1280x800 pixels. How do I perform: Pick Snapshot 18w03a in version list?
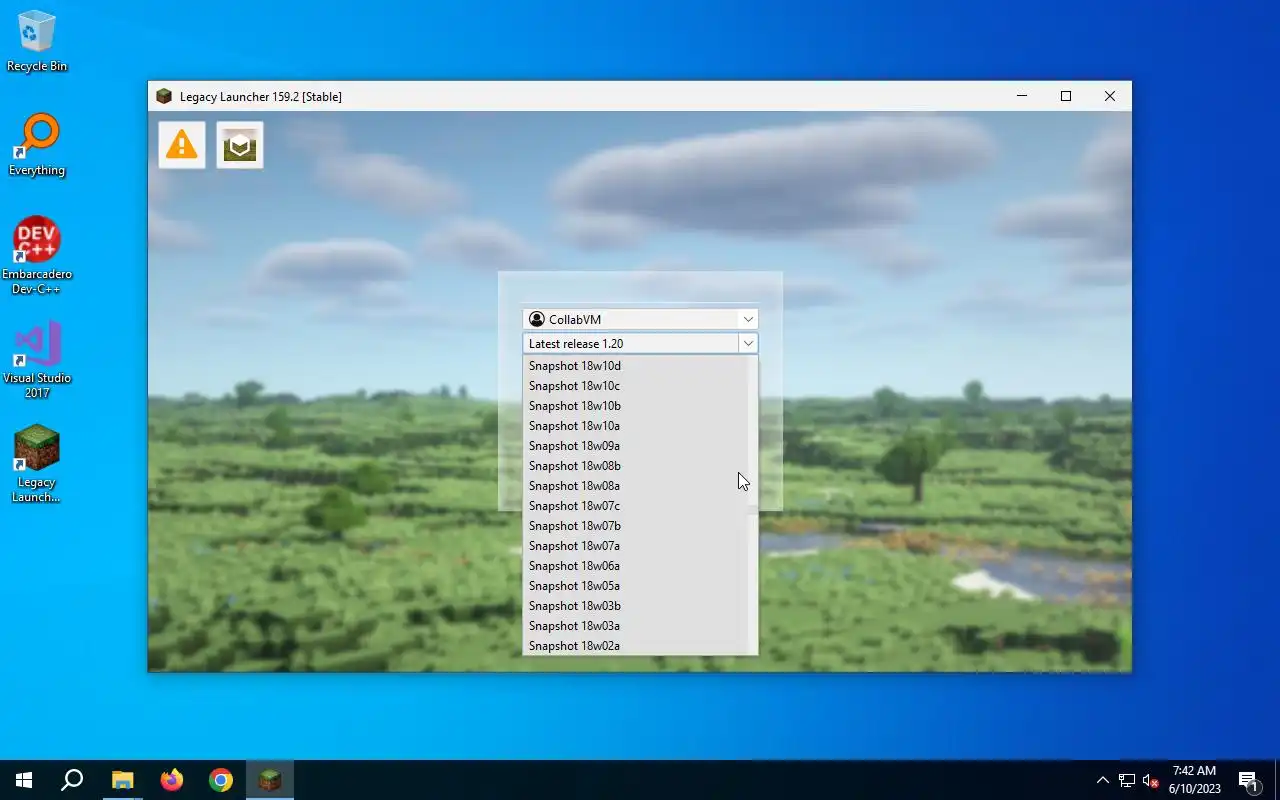pyautogui.click(x=635, y=626)
